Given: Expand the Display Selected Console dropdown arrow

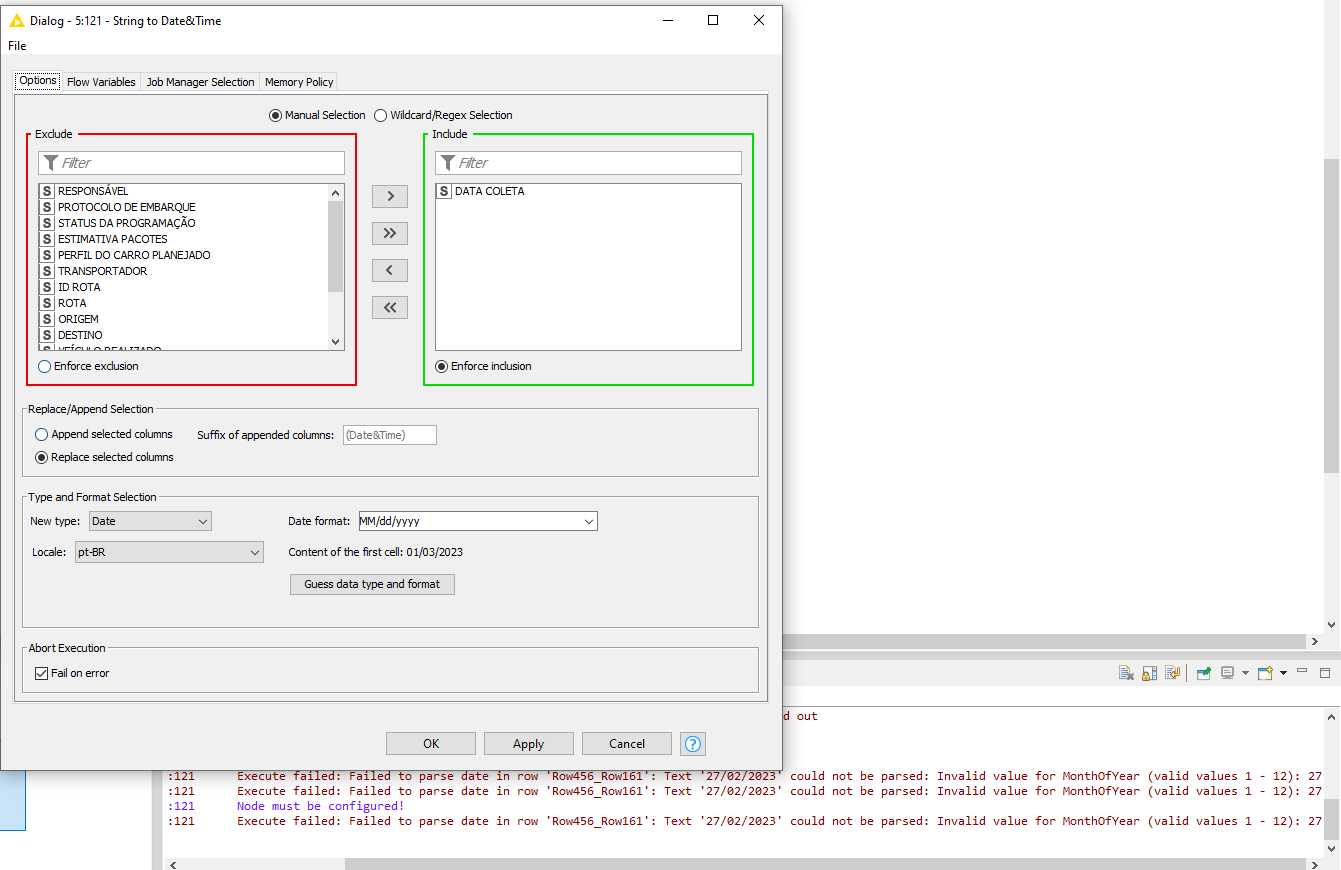Looking at the screenshot, I should pyautogui.click(x=1245, y=673).
